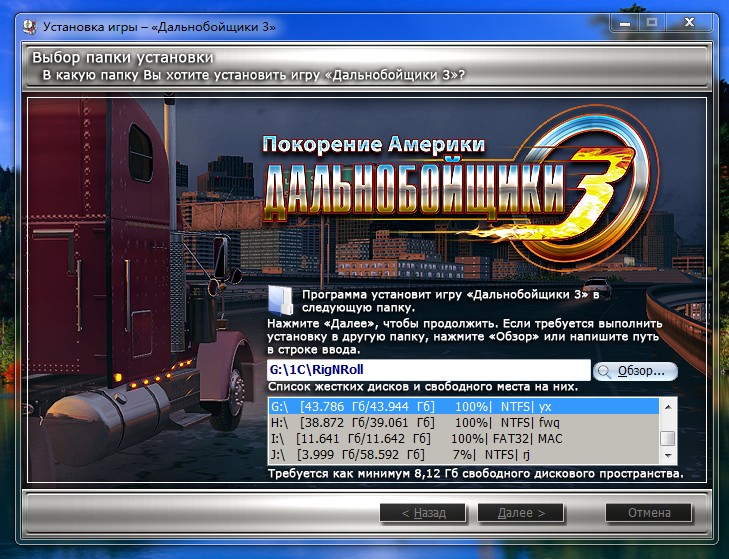
Task: Click the installer icon in the title bar
Action: (29, 27)
